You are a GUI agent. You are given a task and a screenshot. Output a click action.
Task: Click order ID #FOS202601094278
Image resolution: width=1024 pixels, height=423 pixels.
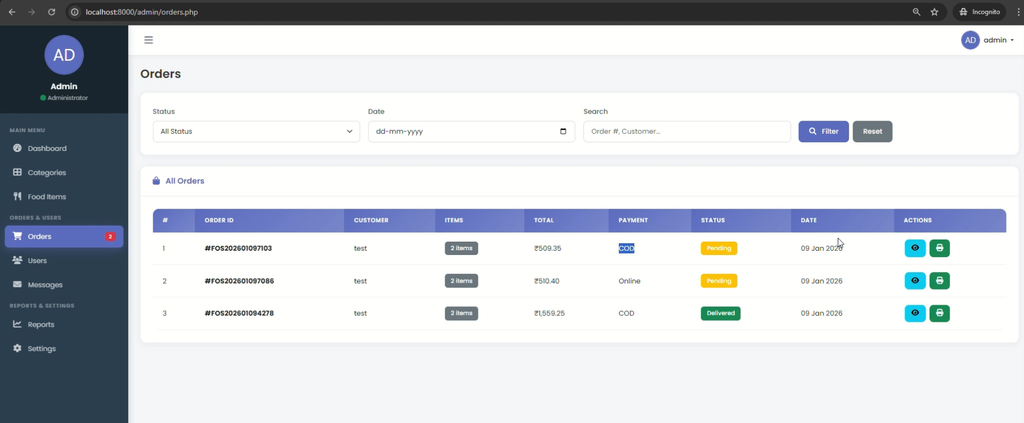239,313
